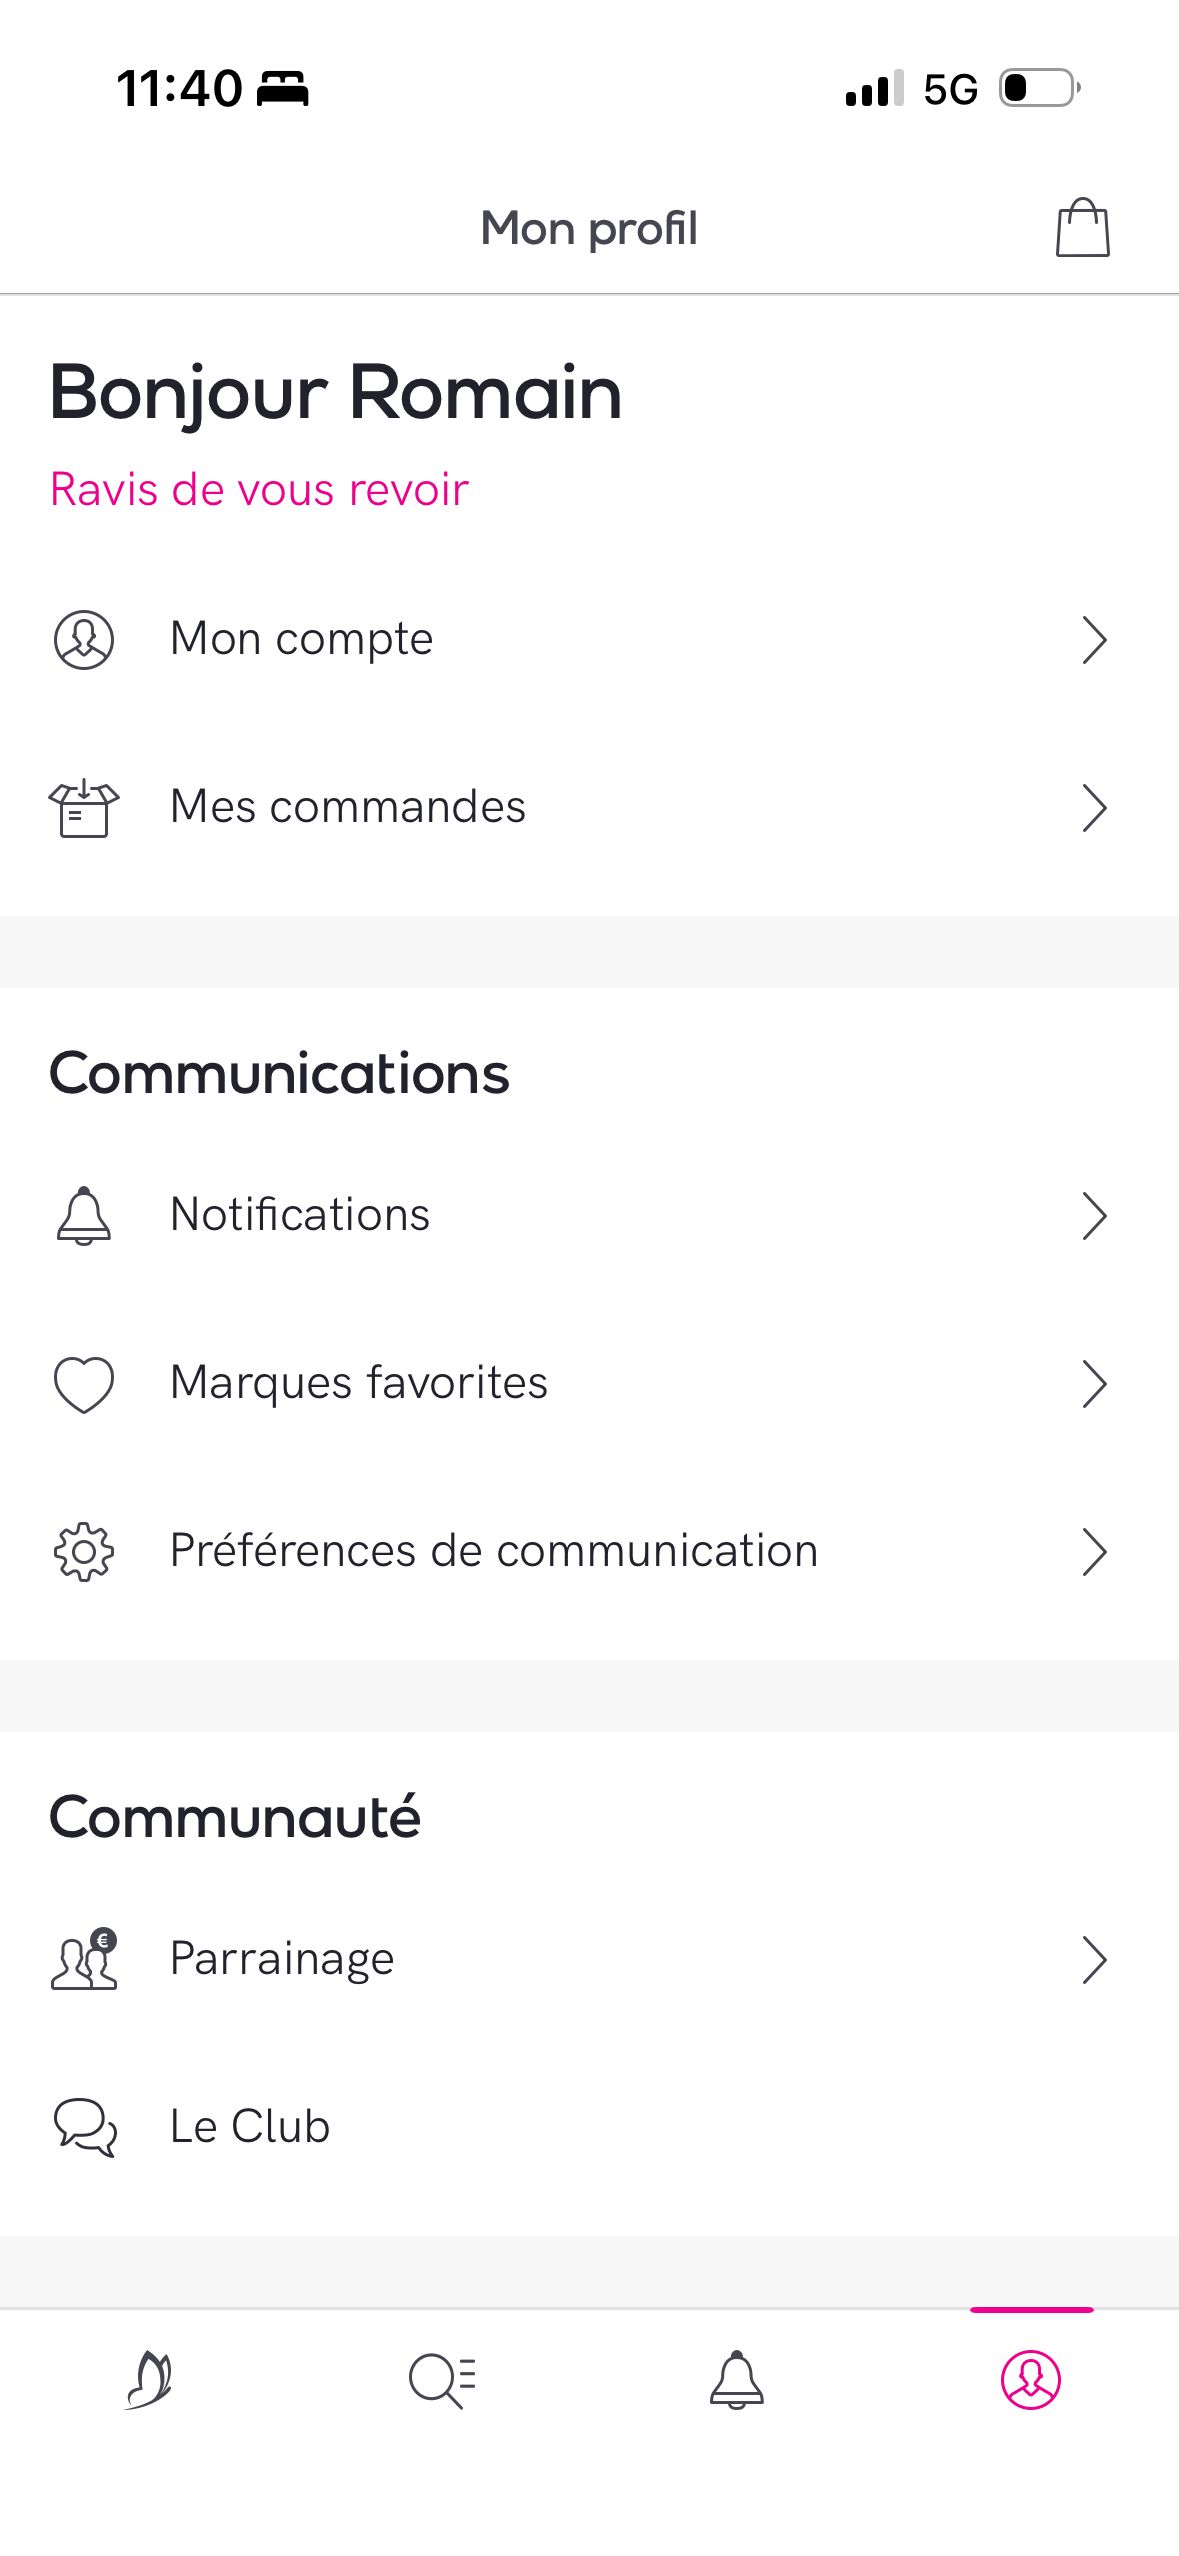Select the pink profile tab in bottom bar

[x=1031, y=2379]
